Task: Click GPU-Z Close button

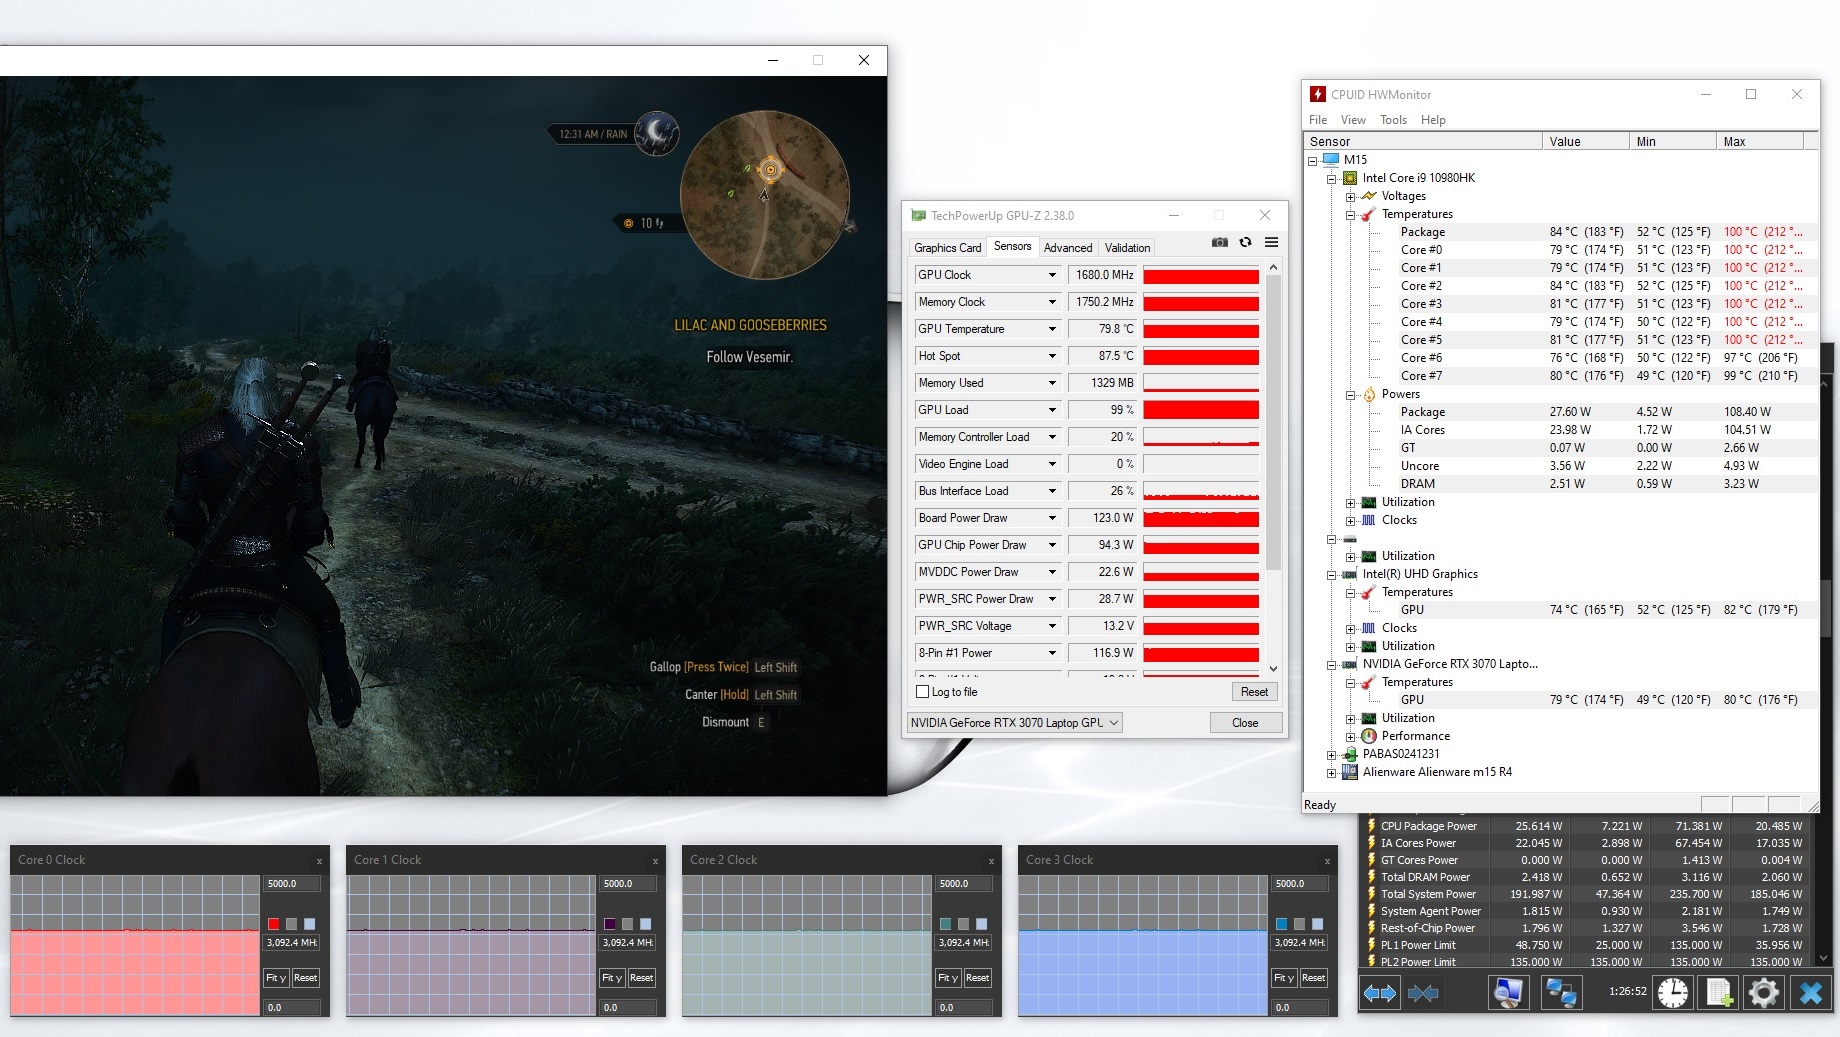Action: (x=1245, y=722)
